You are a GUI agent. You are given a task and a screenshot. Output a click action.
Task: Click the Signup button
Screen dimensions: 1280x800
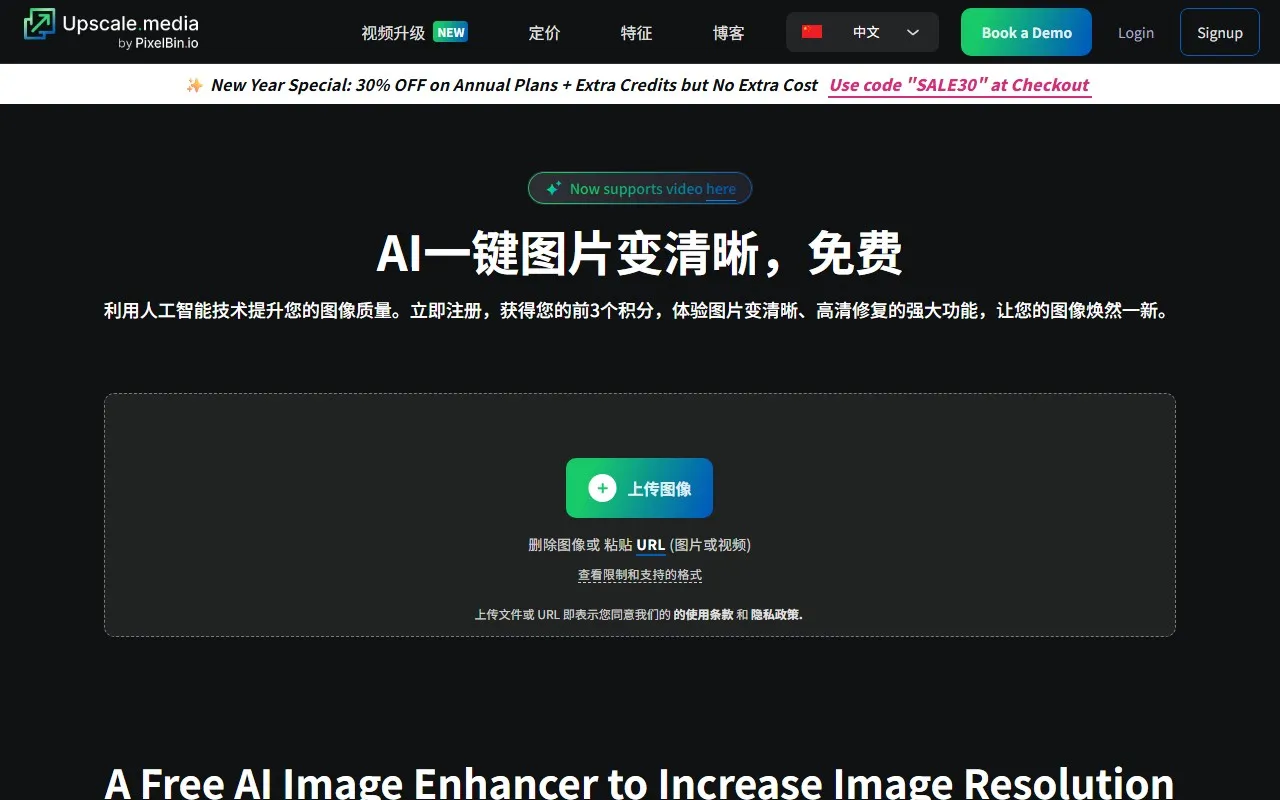click(1219, 33)
